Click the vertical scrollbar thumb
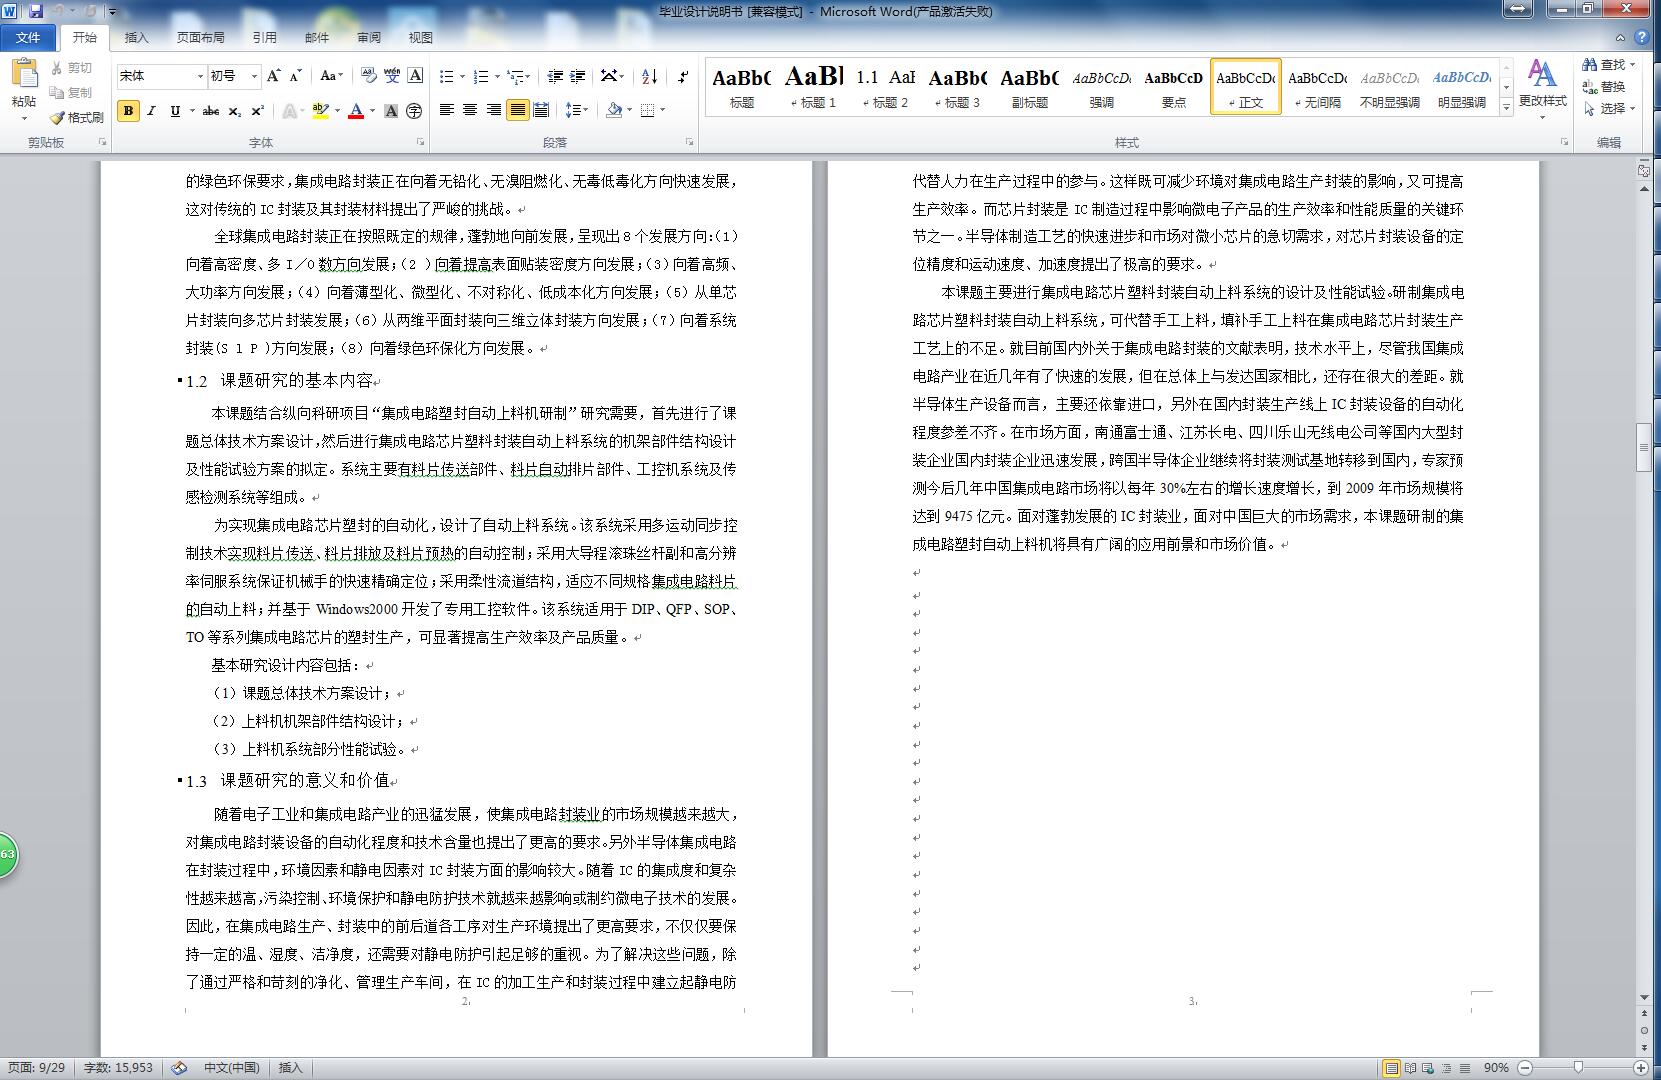 (x=1644, y=447)
